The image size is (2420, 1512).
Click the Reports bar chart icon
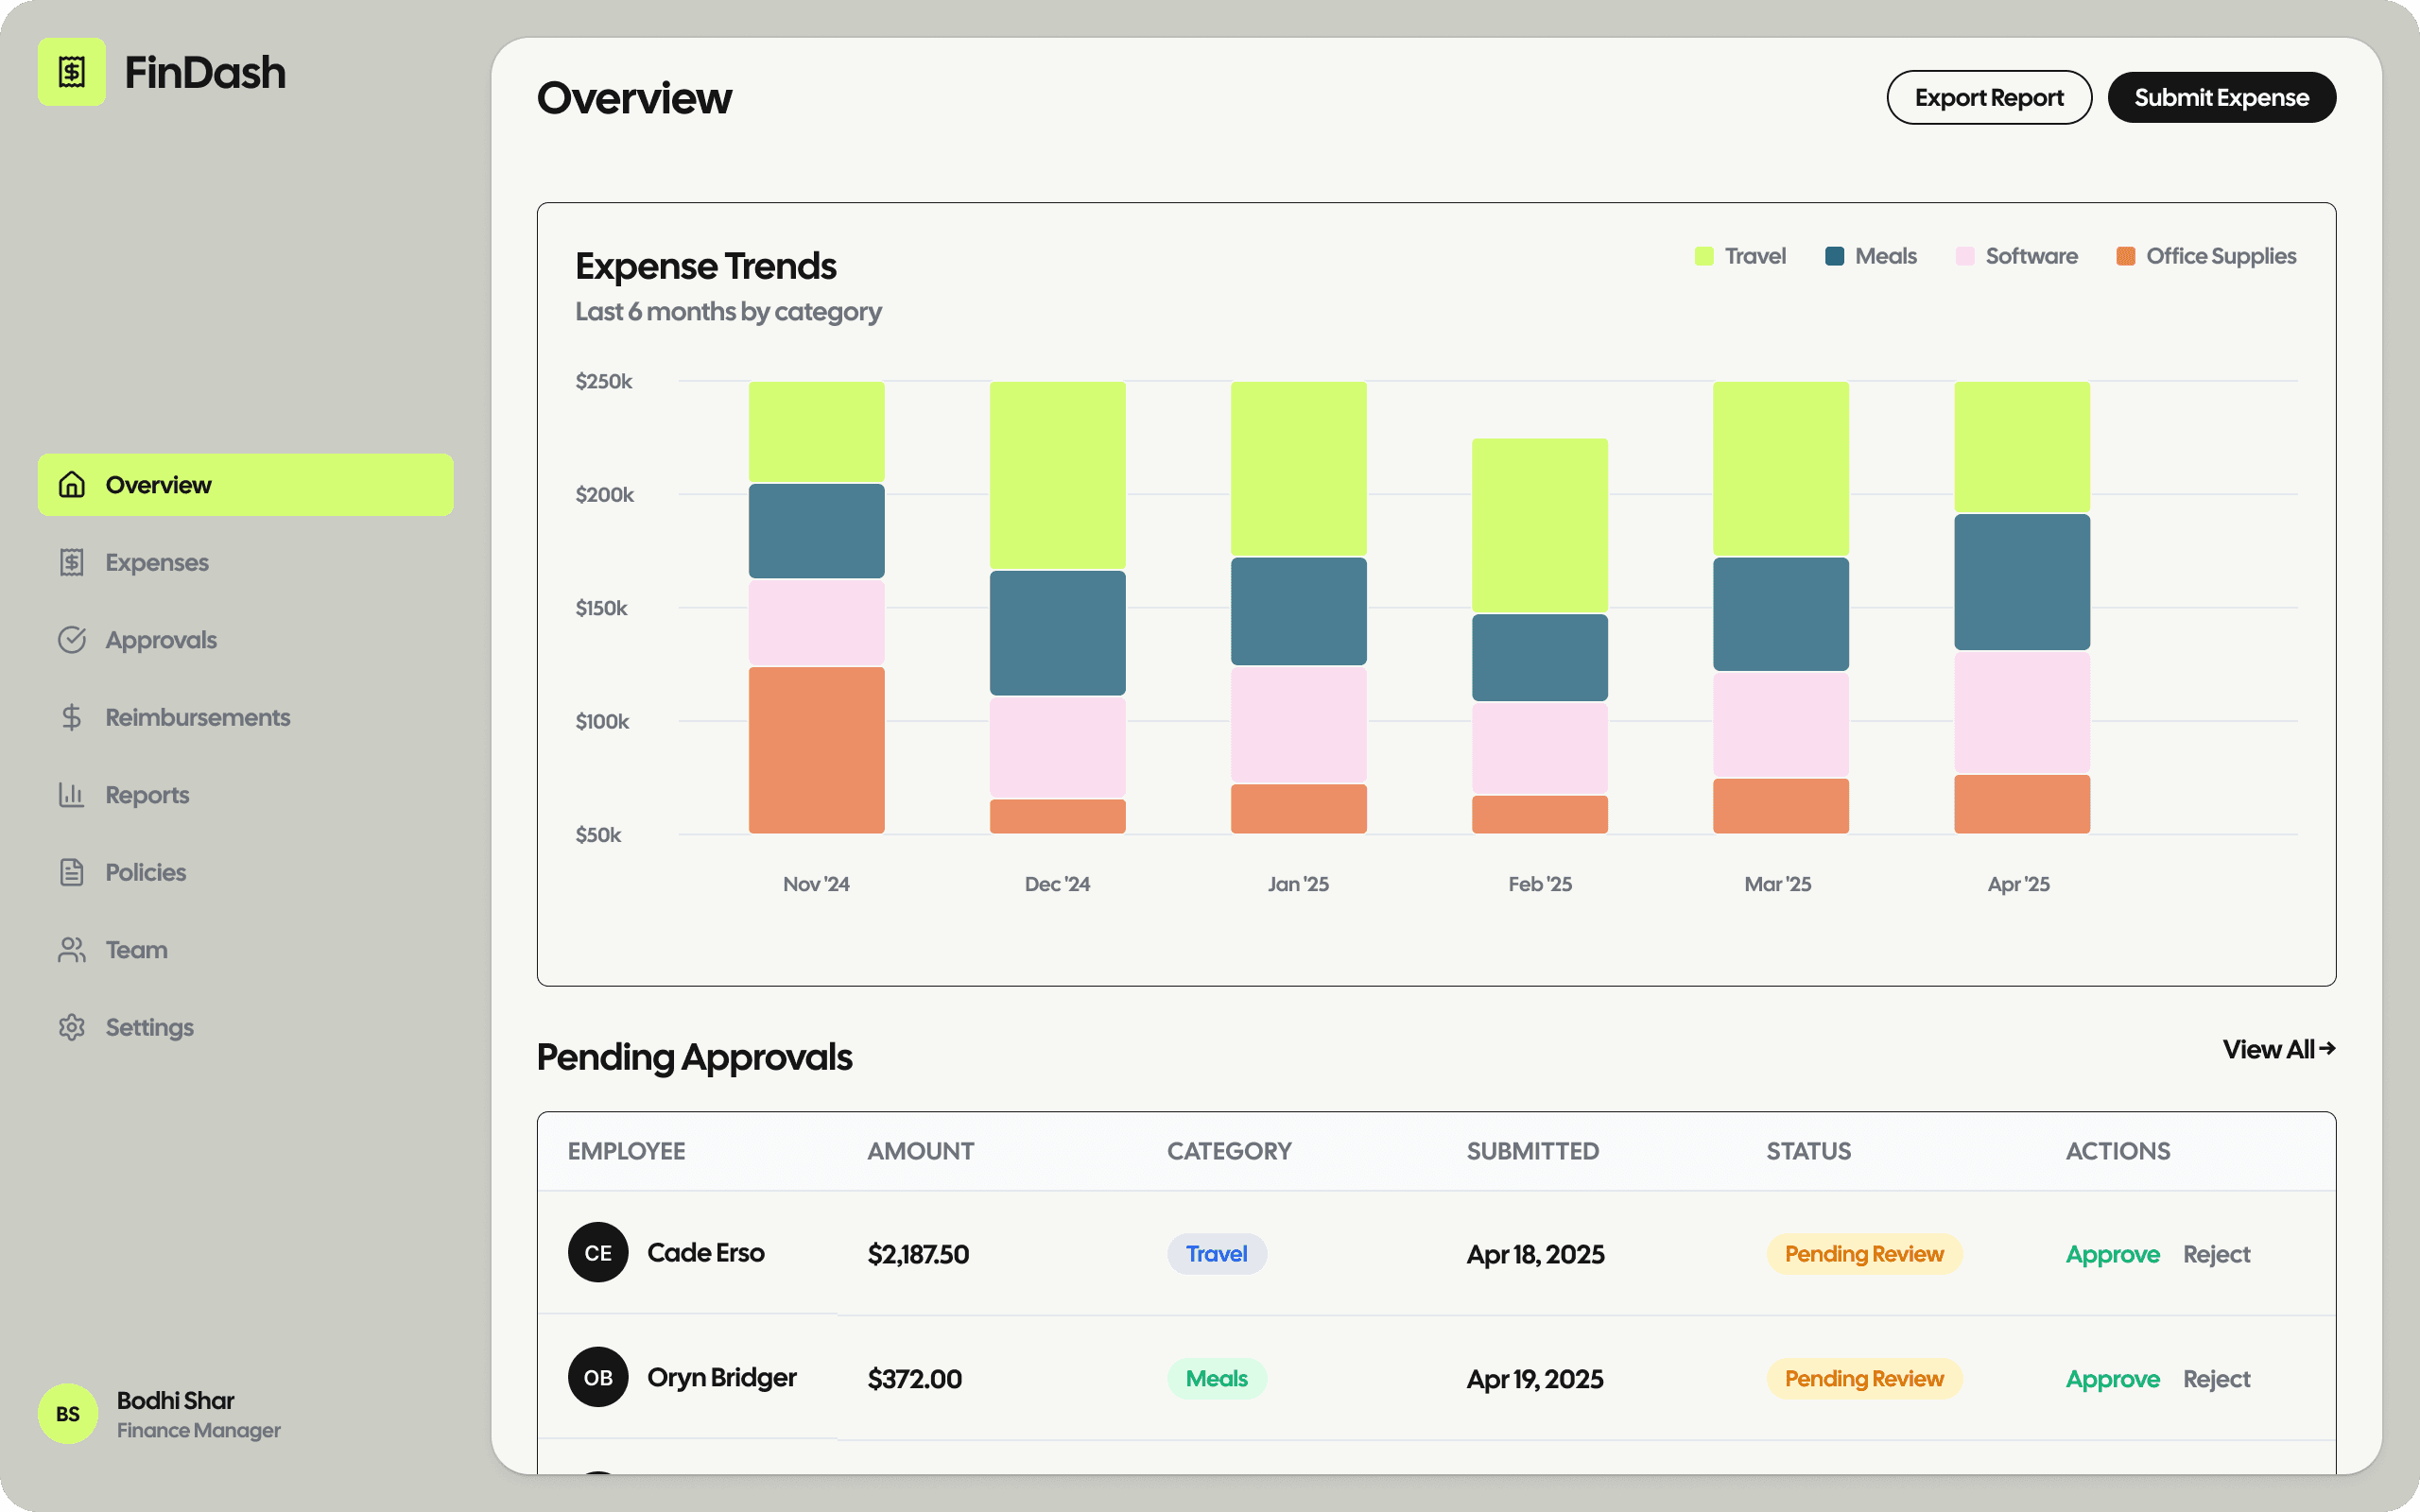(71, 795)
